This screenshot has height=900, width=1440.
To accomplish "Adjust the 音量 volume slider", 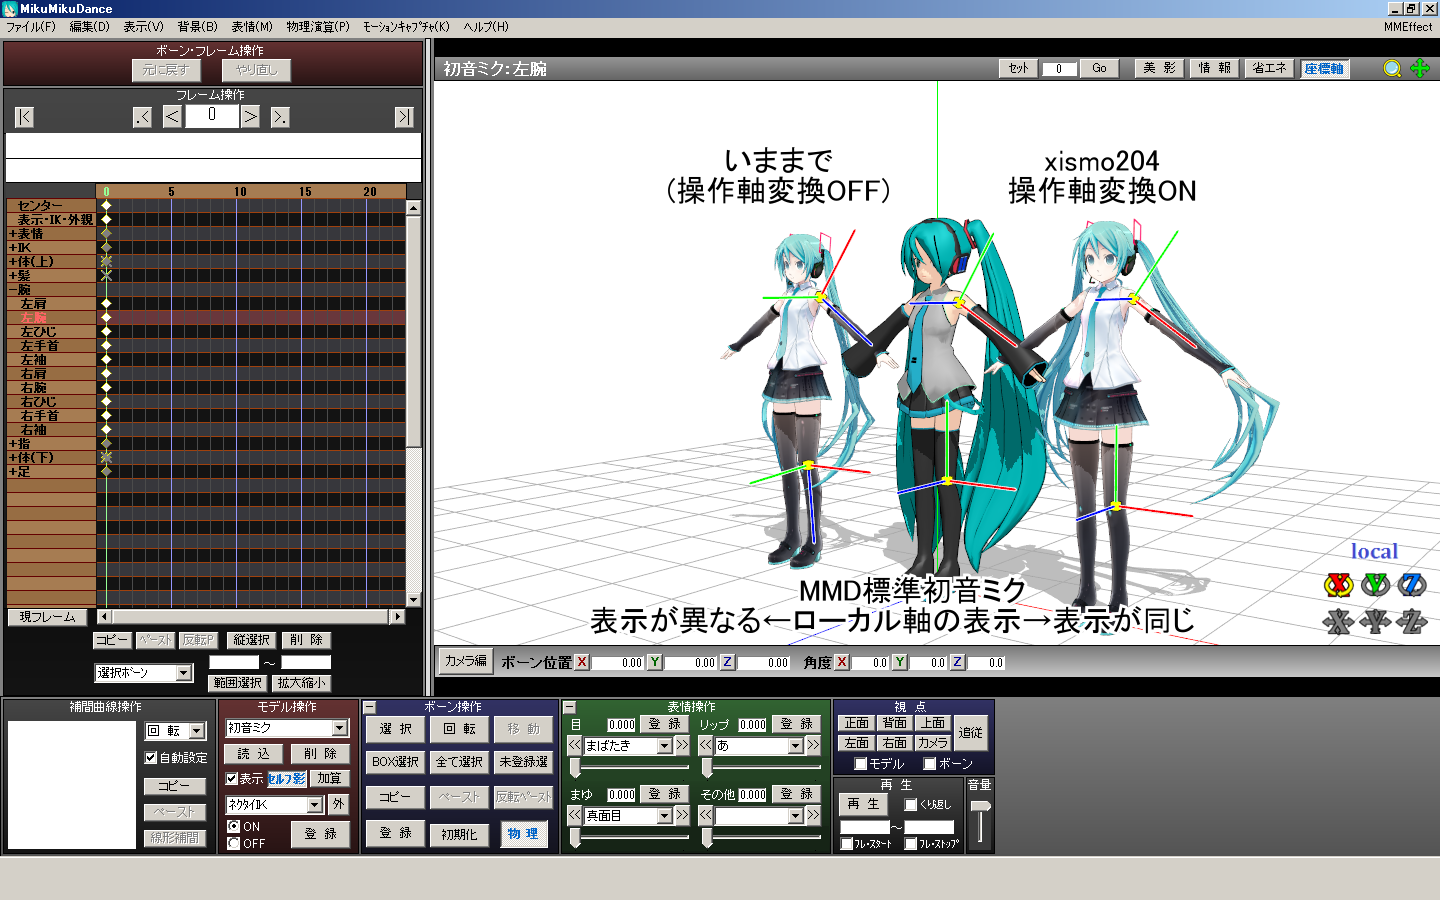I will pos(980,806).
